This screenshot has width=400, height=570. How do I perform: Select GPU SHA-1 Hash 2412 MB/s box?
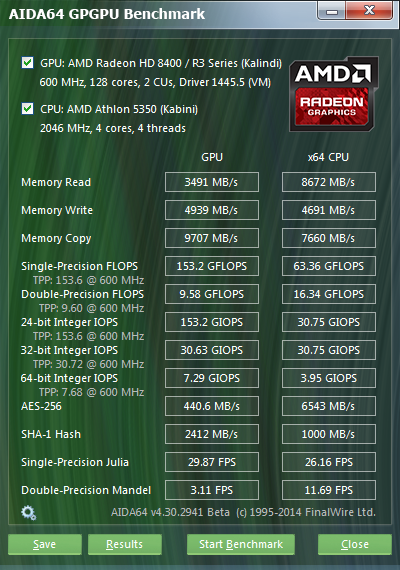tap(212, 434)
